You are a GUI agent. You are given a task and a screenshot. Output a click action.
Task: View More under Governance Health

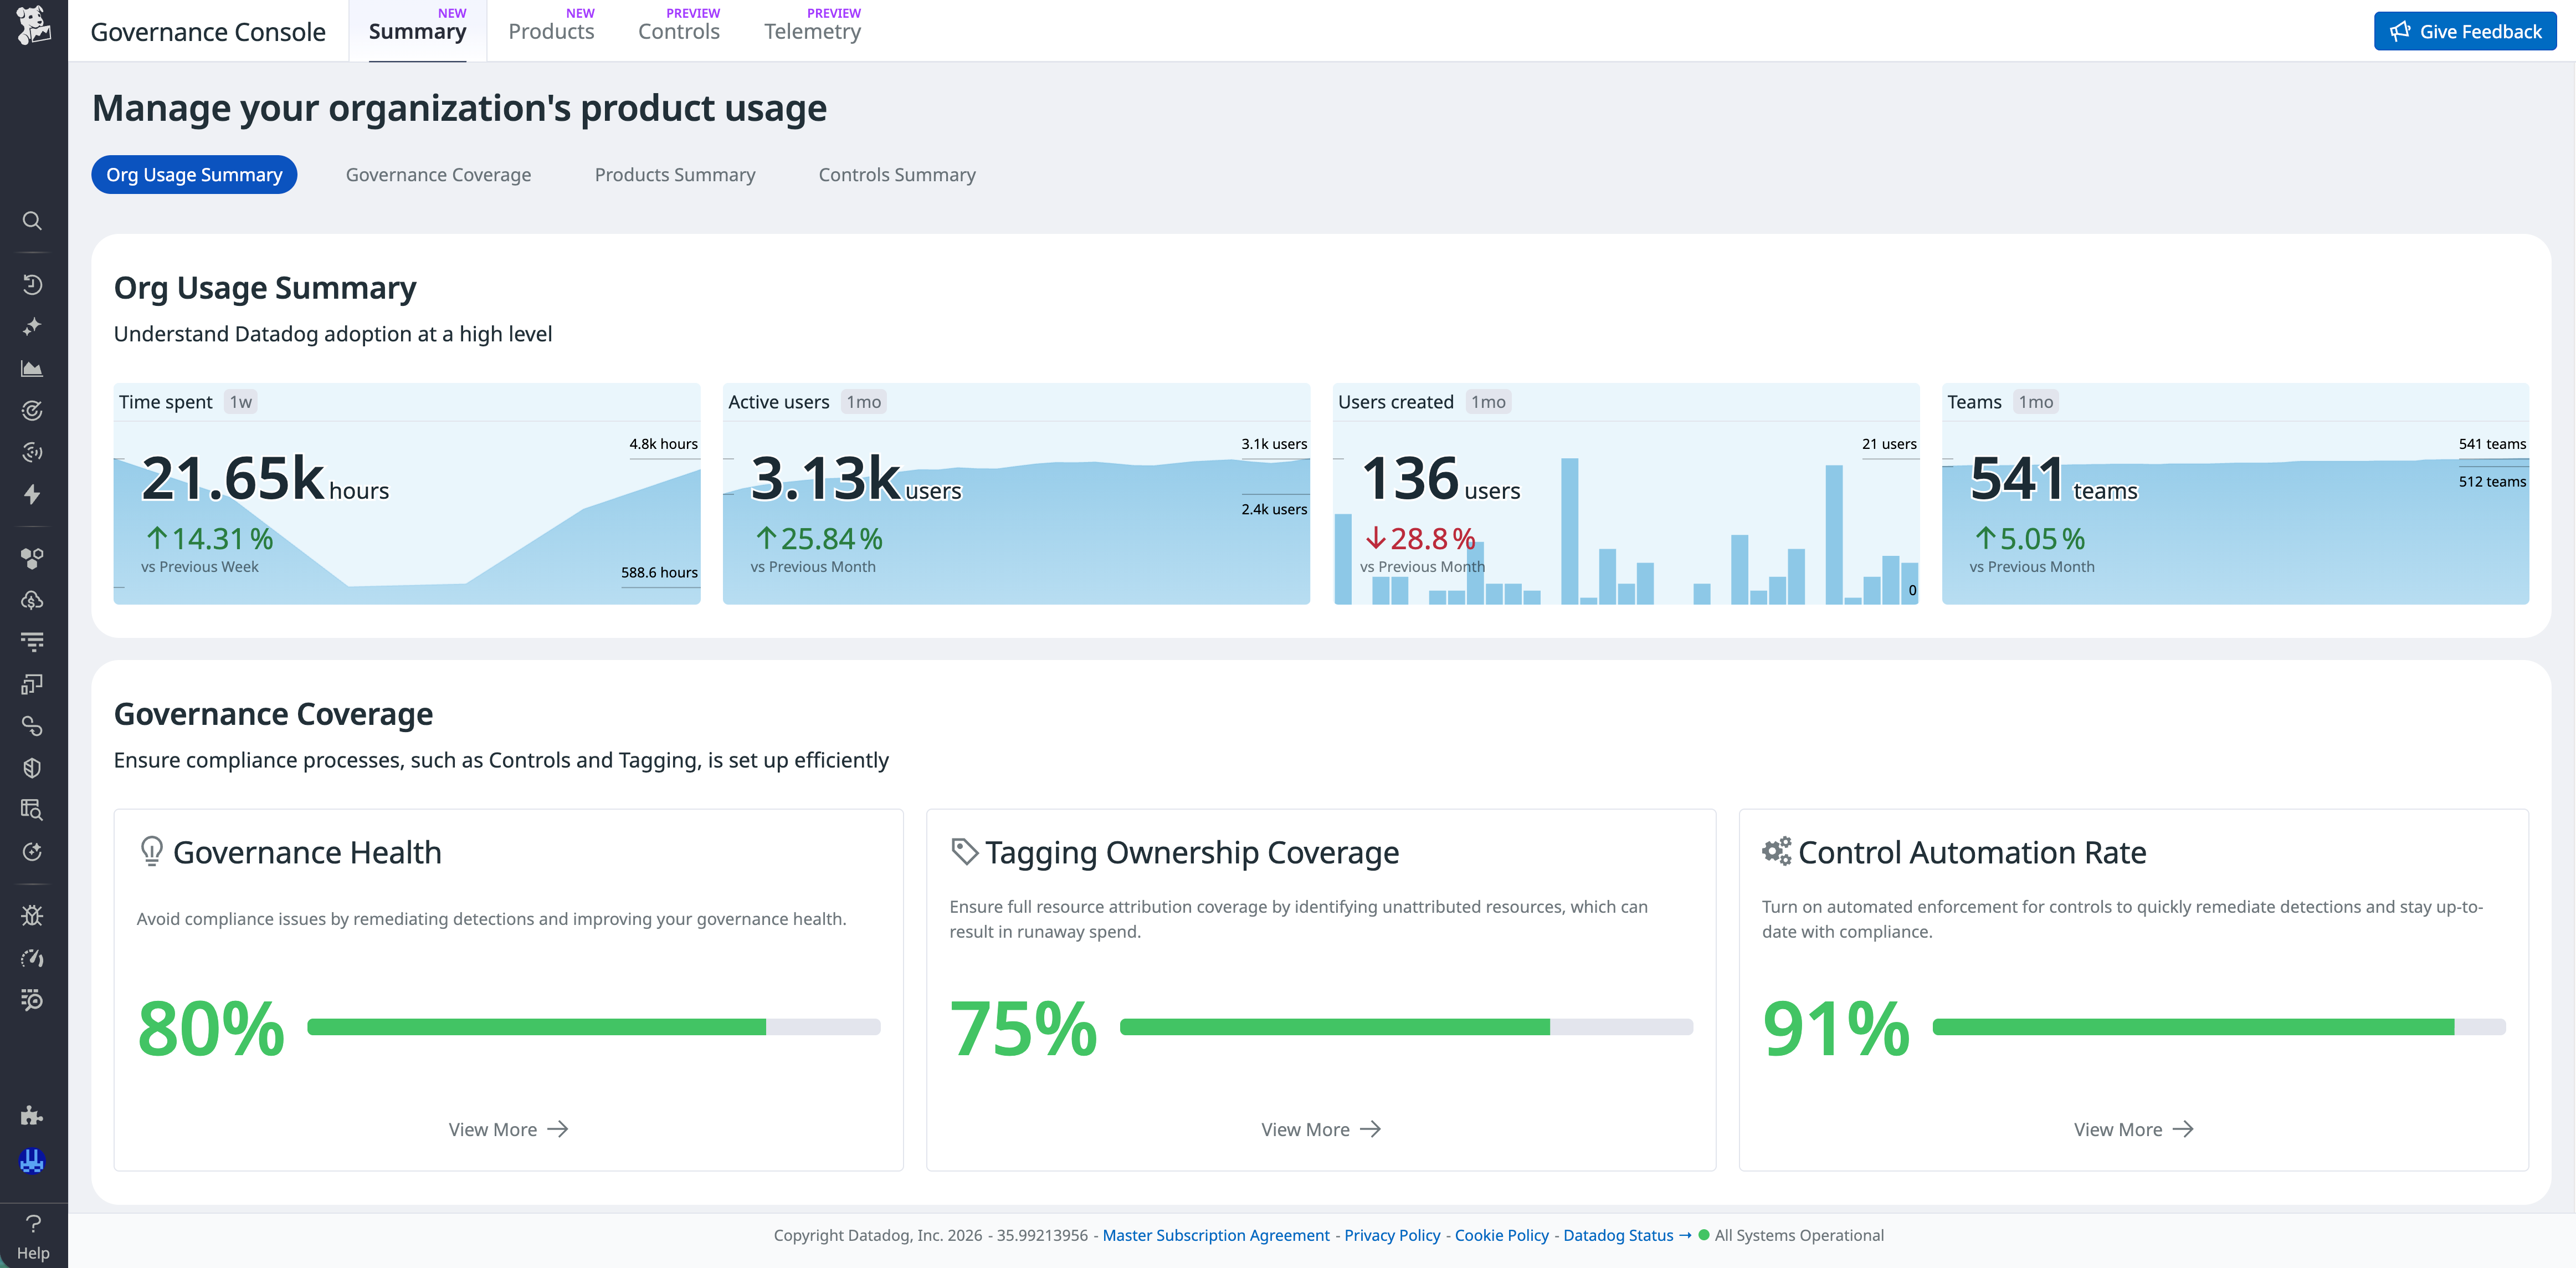click(x=507, y=1129)
